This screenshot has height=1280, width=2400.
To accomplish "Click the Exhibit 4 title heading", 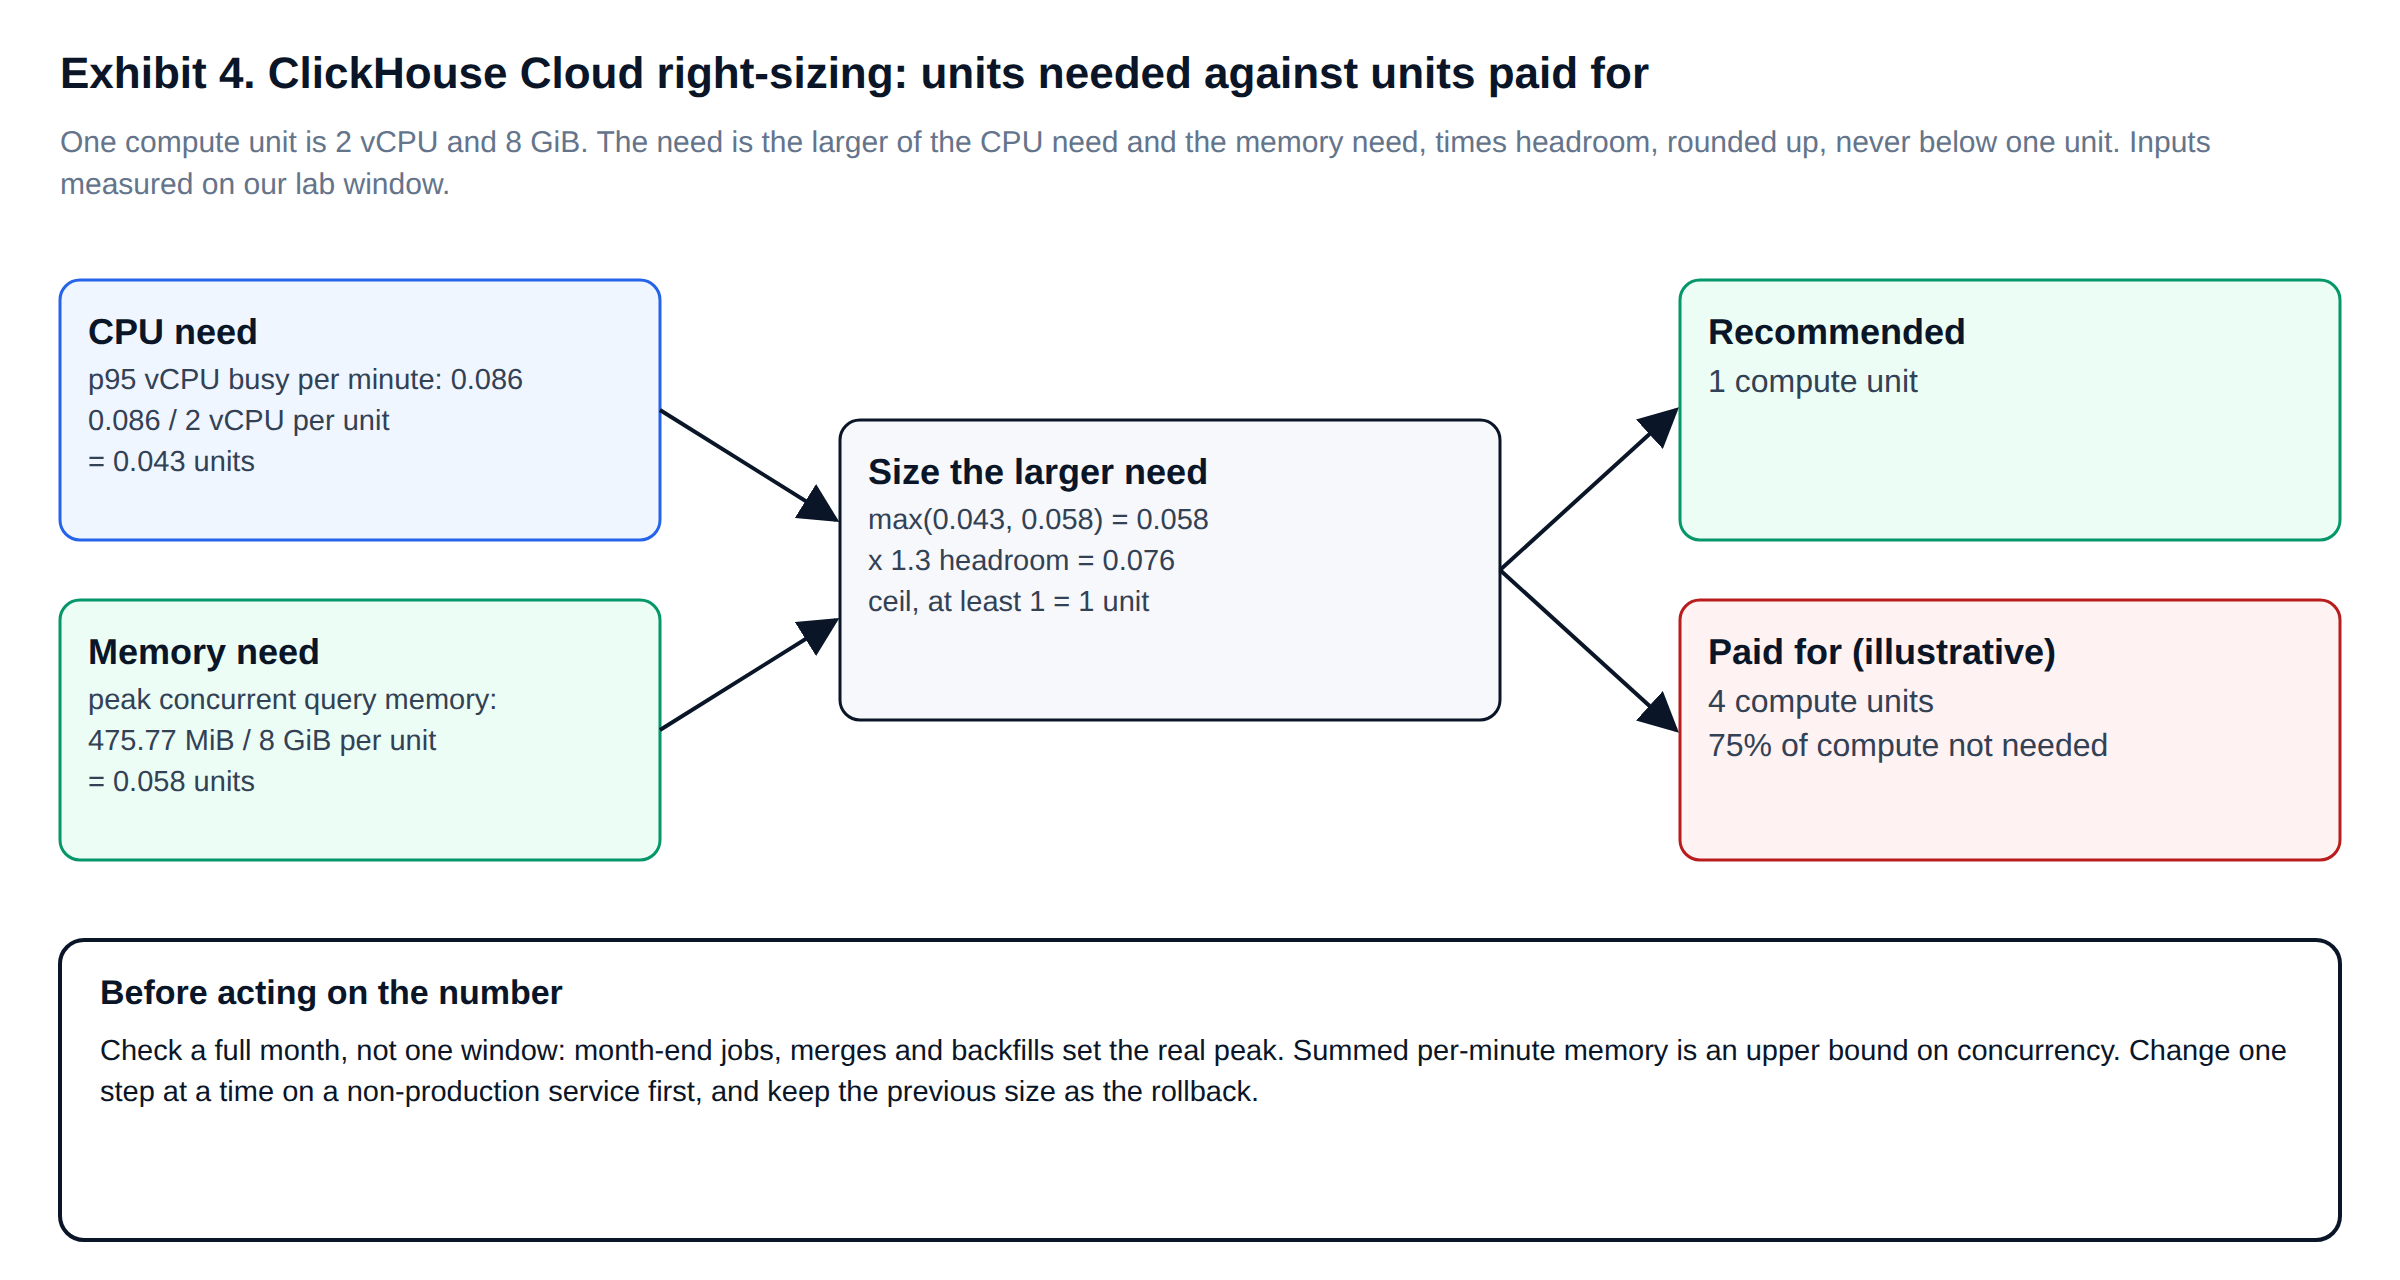I will (x=853, y=74).
